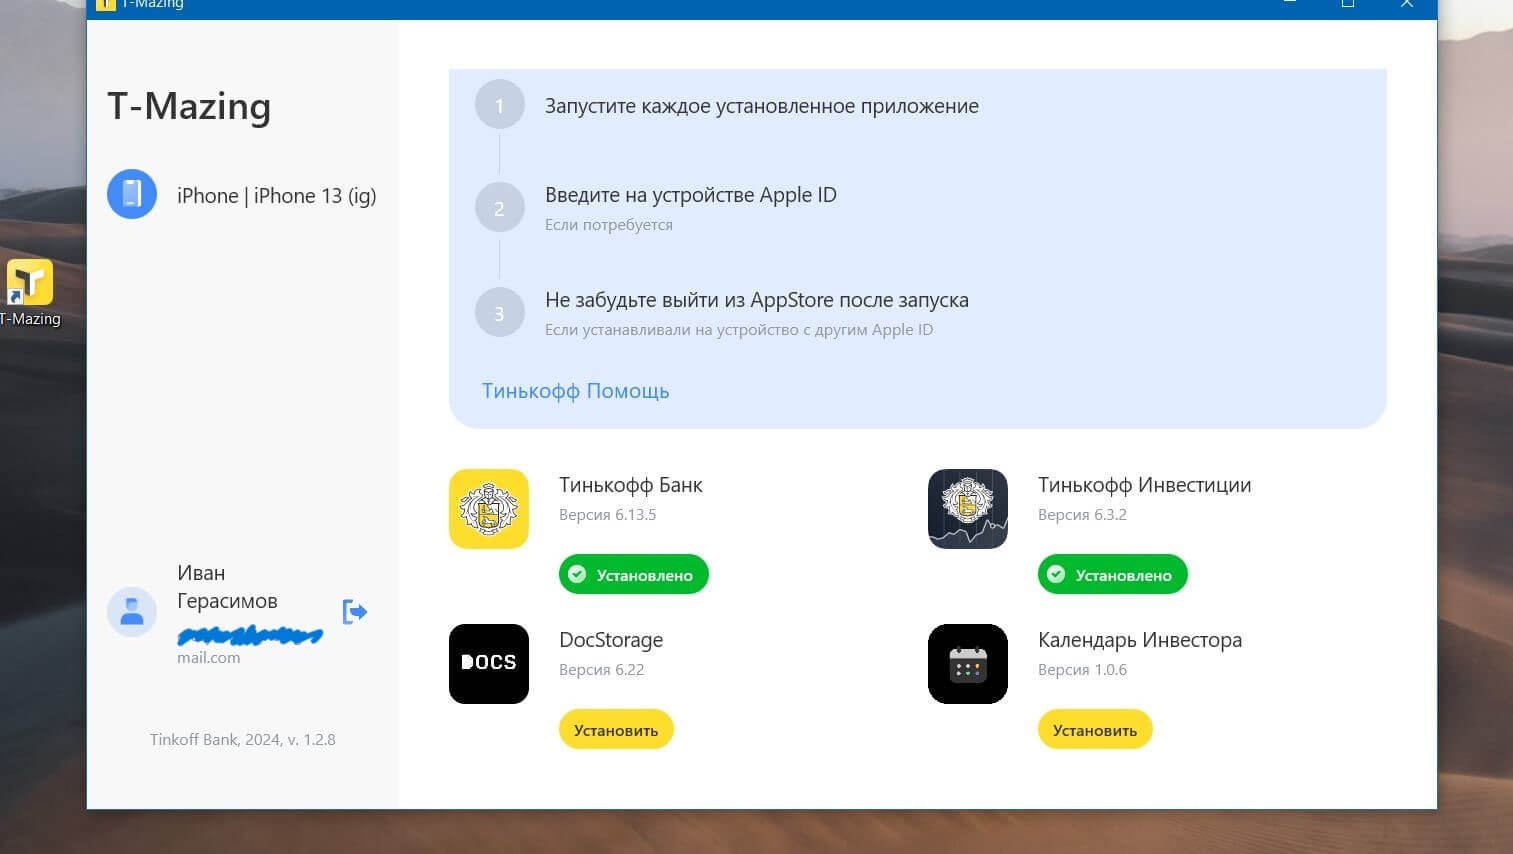Click the Установлено badge for Тинькофф Инвестиции
Image resolution: width=1513 pixels, height=854 pixels.
tap(1112, 574)
